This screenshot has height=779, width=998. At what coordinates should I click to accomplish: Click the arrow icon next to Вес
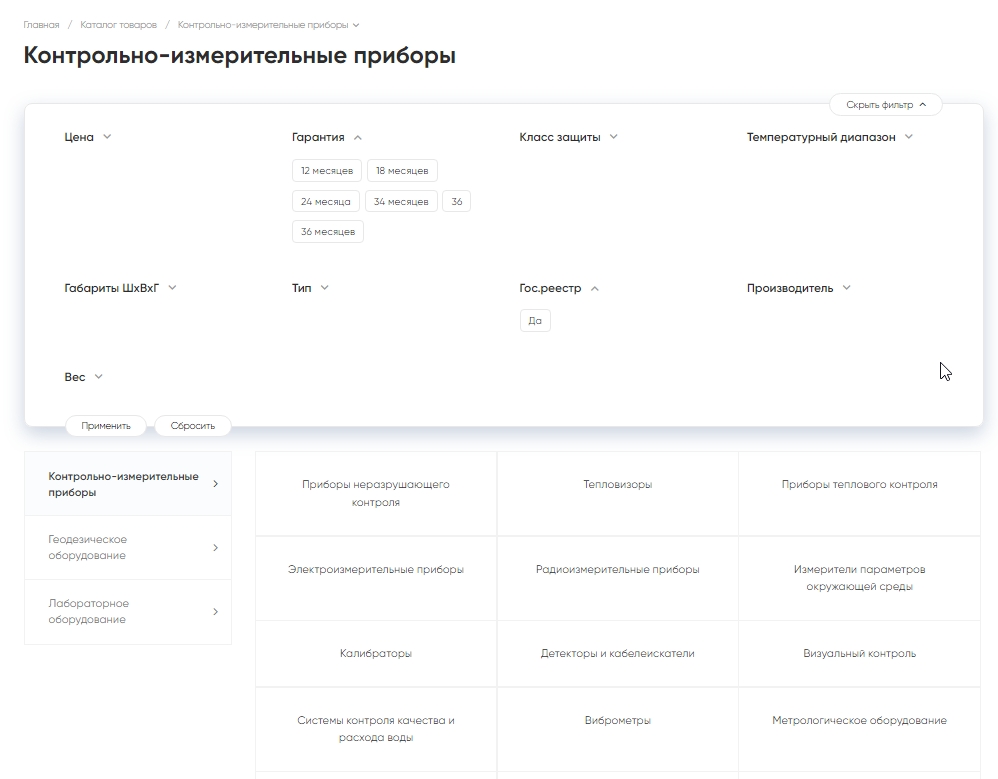click(x=98, y=377)
